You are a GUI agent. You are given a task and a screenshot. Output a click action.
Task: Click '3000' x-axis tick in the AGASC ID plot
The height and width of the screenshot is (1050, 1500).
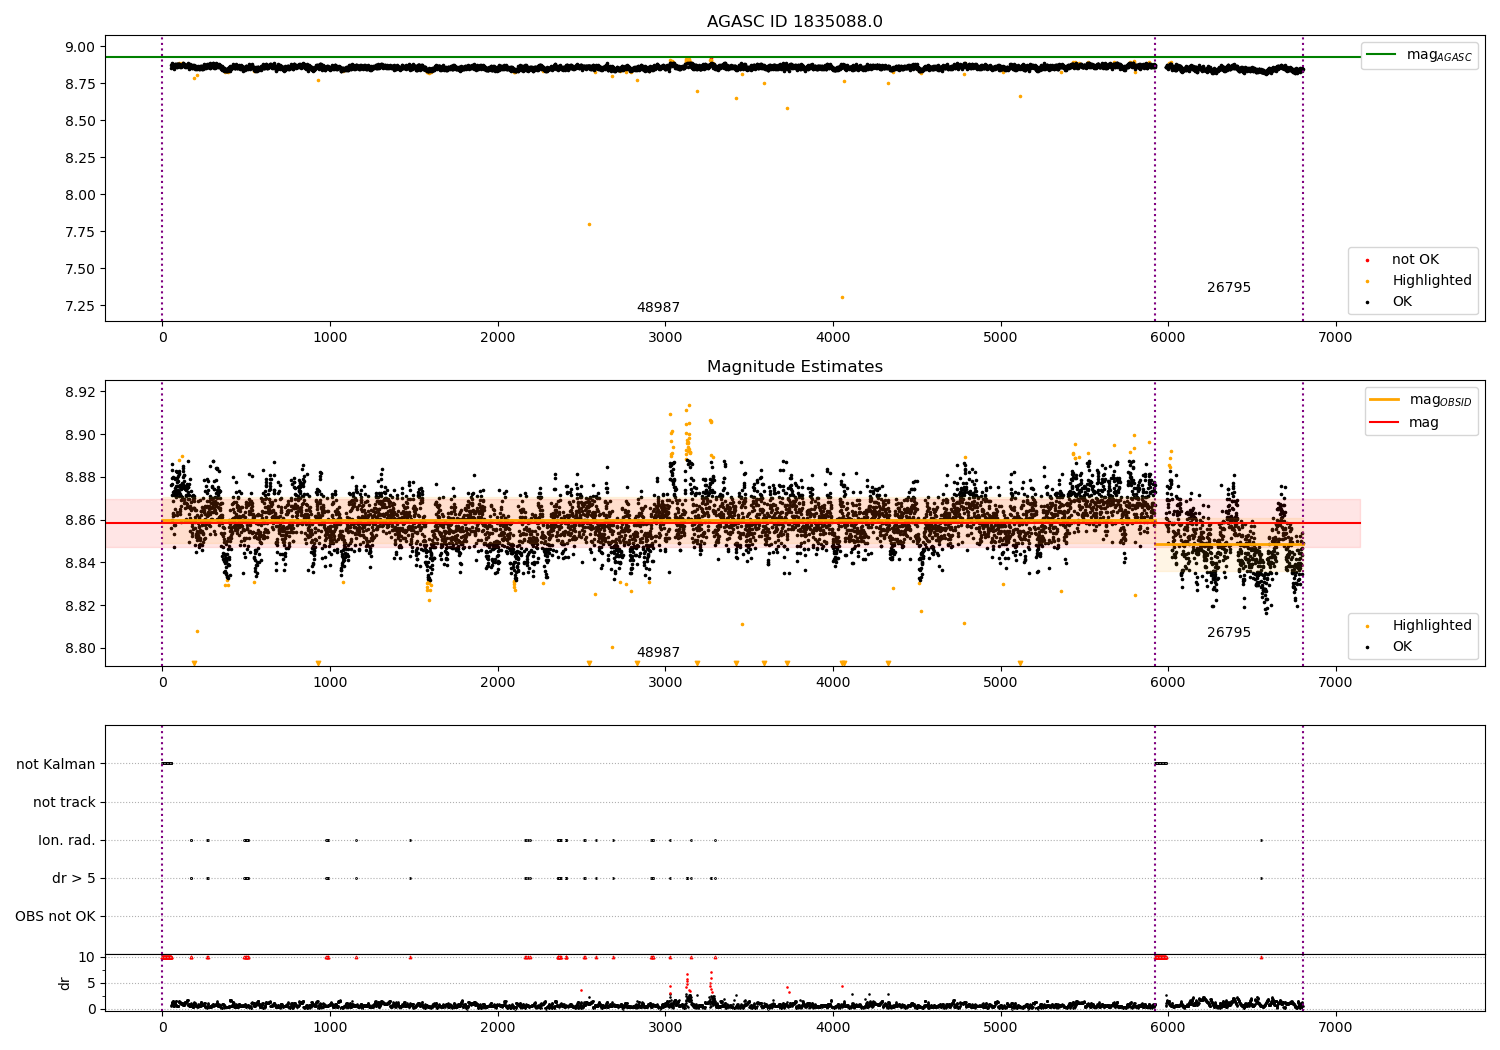coord(665,337)
